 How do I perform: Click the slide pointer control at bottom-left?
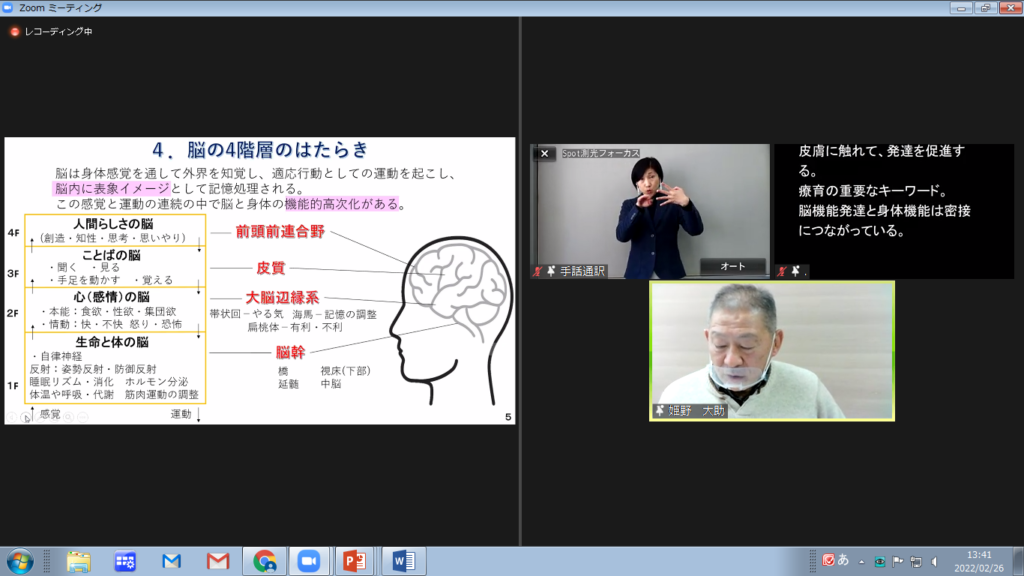27,418
